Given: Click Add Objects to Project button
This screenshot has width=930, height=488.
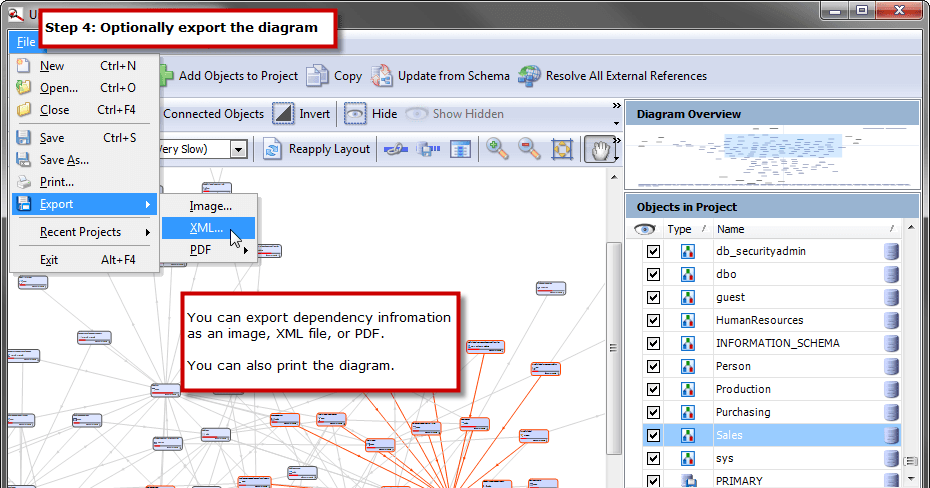Looking at the screenshot, I should (229, 76).
